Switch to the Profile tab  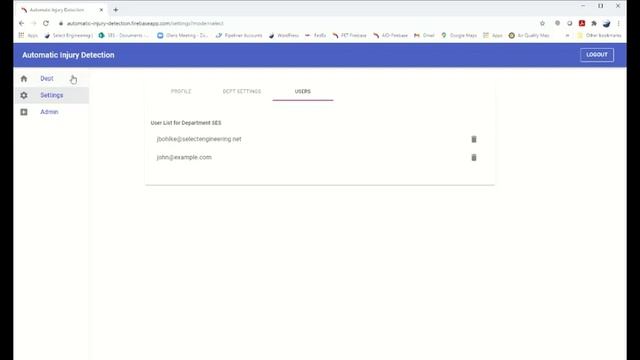(x=181, y=91)
